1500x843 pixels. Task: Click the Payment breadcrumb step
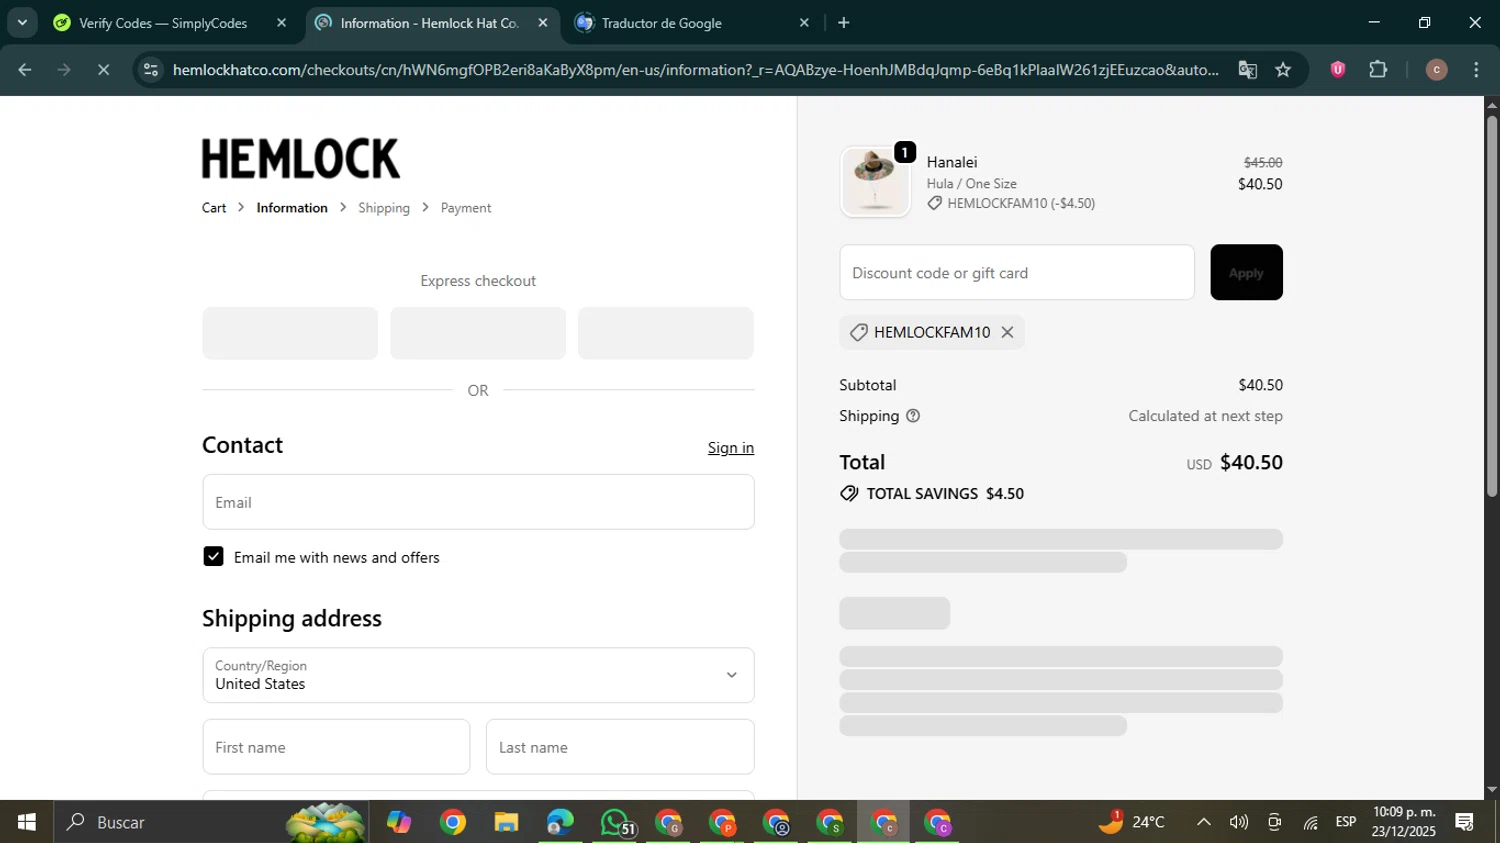coord(466,208)
